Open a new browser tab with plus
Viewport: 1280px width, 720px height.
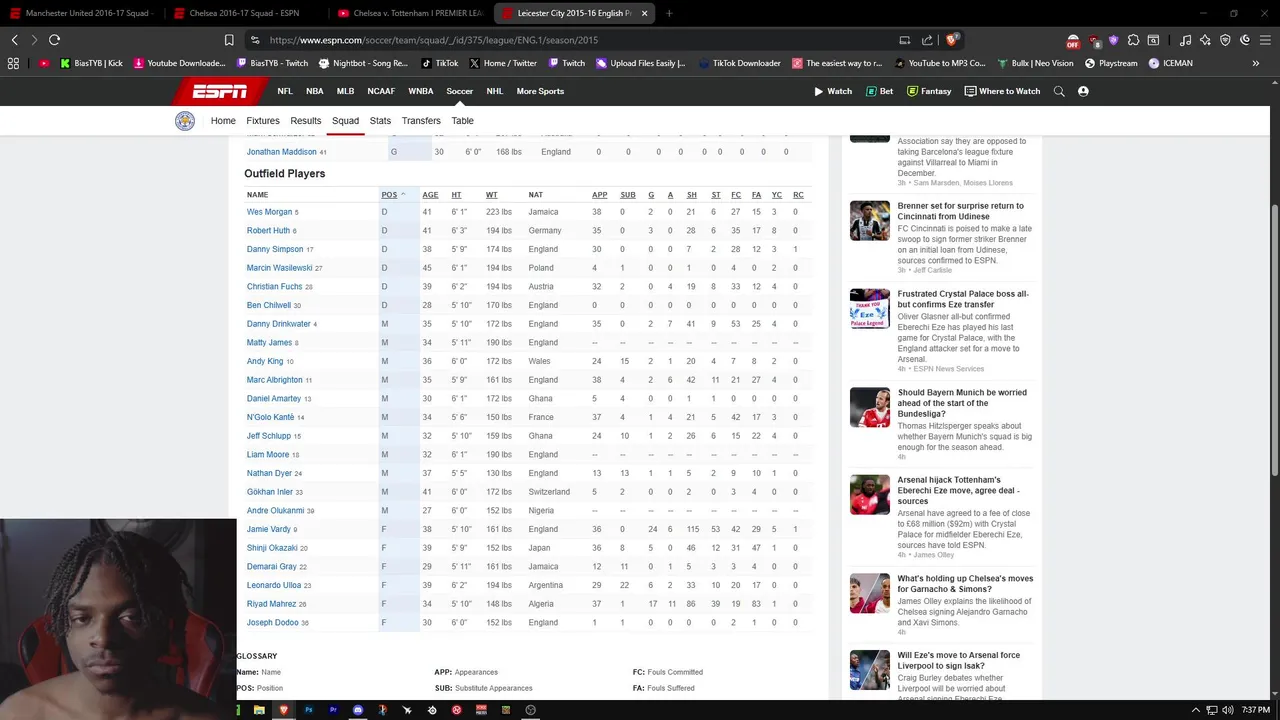pyautogui.click(x=669, y=13)
